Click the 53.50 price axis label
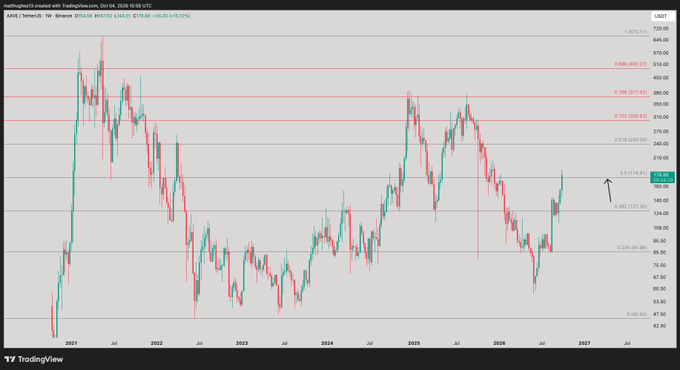680x370 pixels. tap(660, 301)
